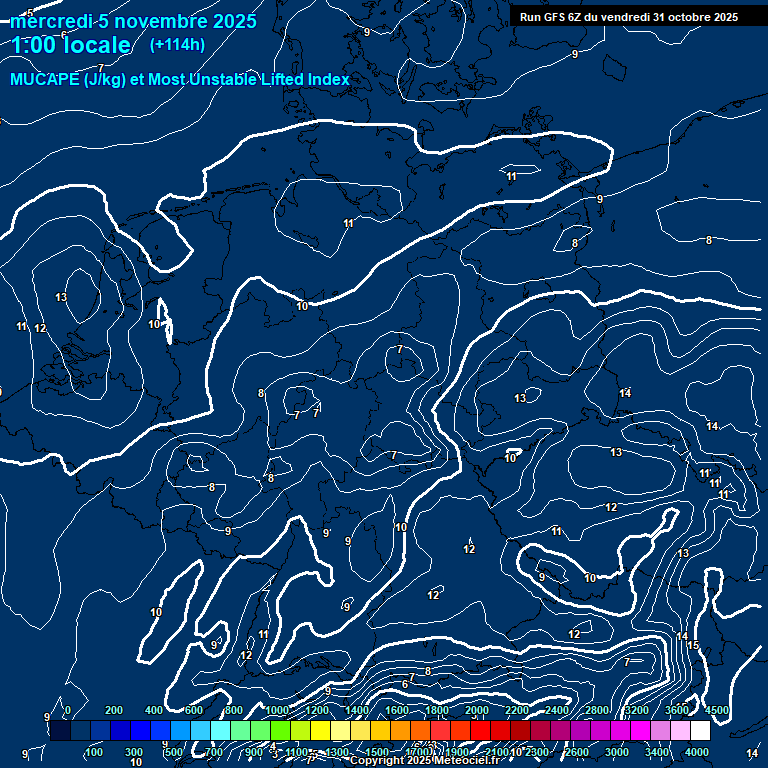The height and width of the screenshot is (768, 768).
Task: Select the cyan legend swatch
Action: 220,730
